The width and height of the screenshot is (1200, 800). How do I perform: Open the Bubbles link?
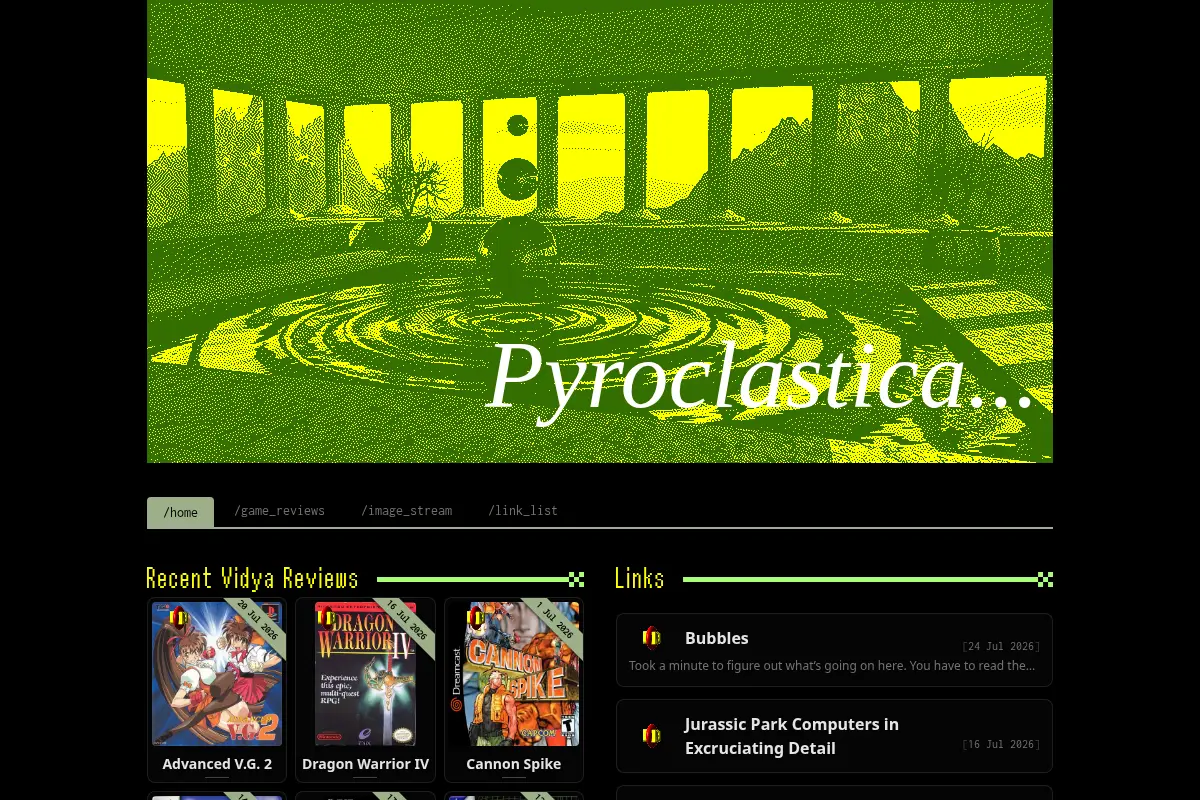[x=716, y=638]
